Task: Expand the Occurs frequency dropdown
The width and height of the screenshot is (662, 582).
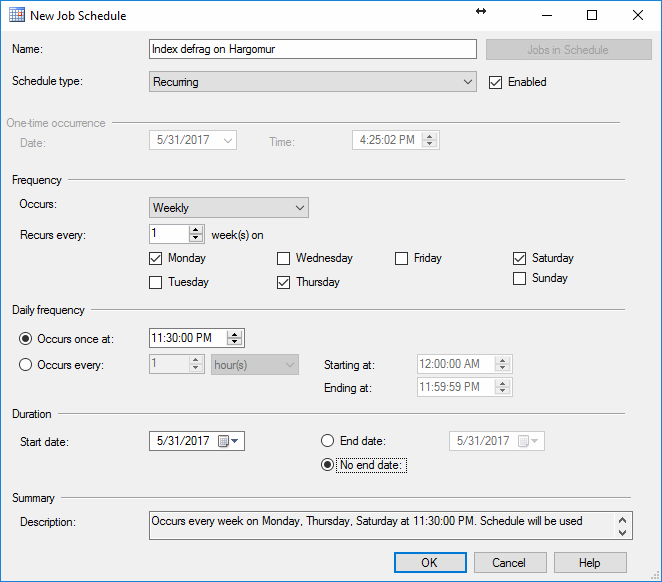Action: (300, 208)
